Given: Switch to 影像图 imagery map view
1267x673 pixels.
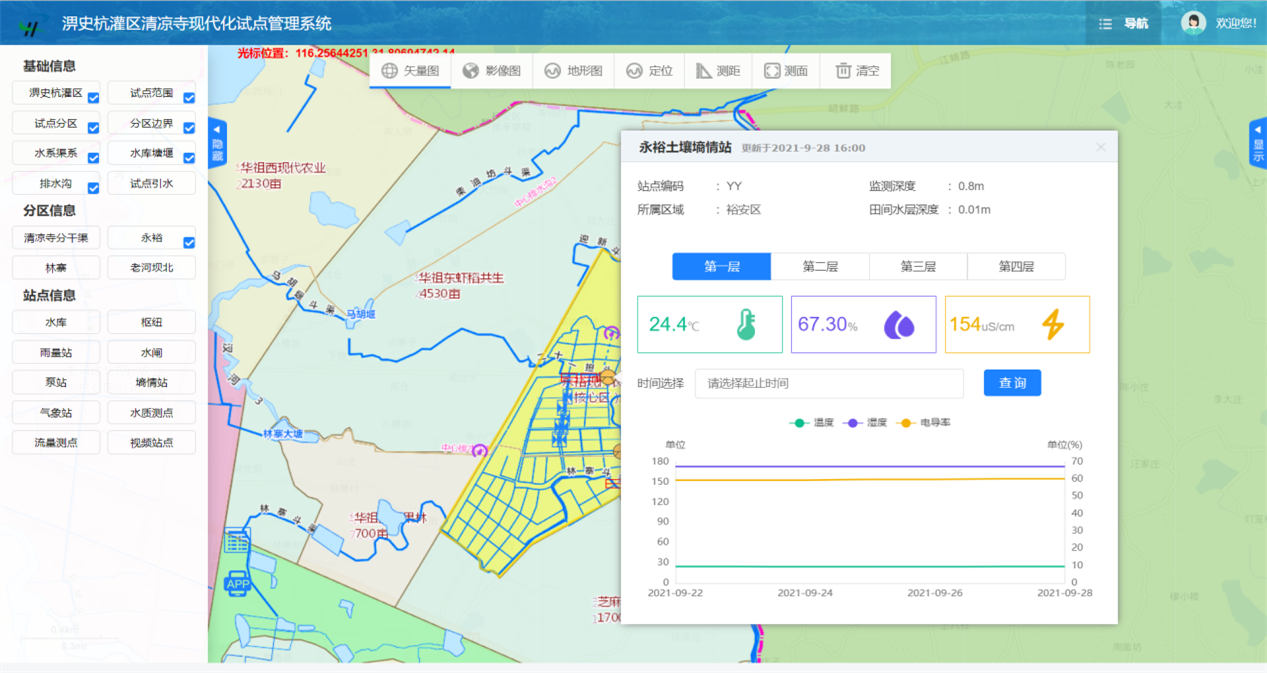Looking at the screenshot, I should pyautogui.click(x=492, y=71).
